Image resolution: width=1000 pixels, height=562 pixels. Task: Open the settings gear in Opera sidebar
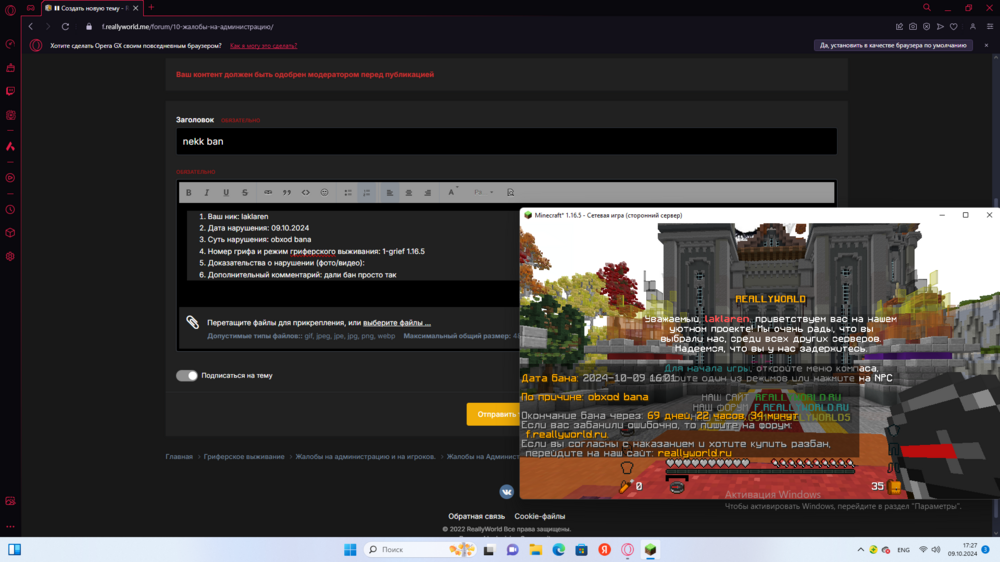tap(10, 256)
